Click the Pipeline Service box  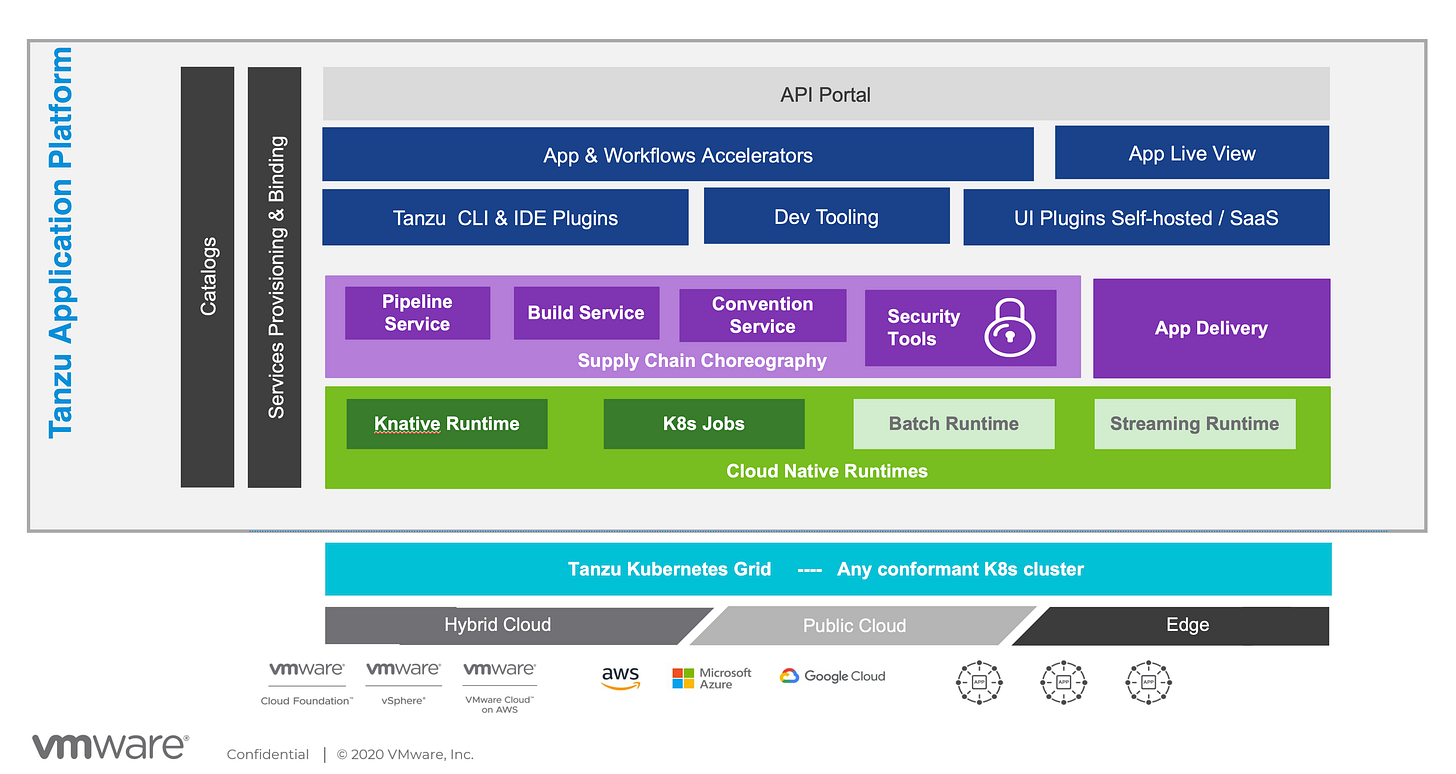coord(417,313)
